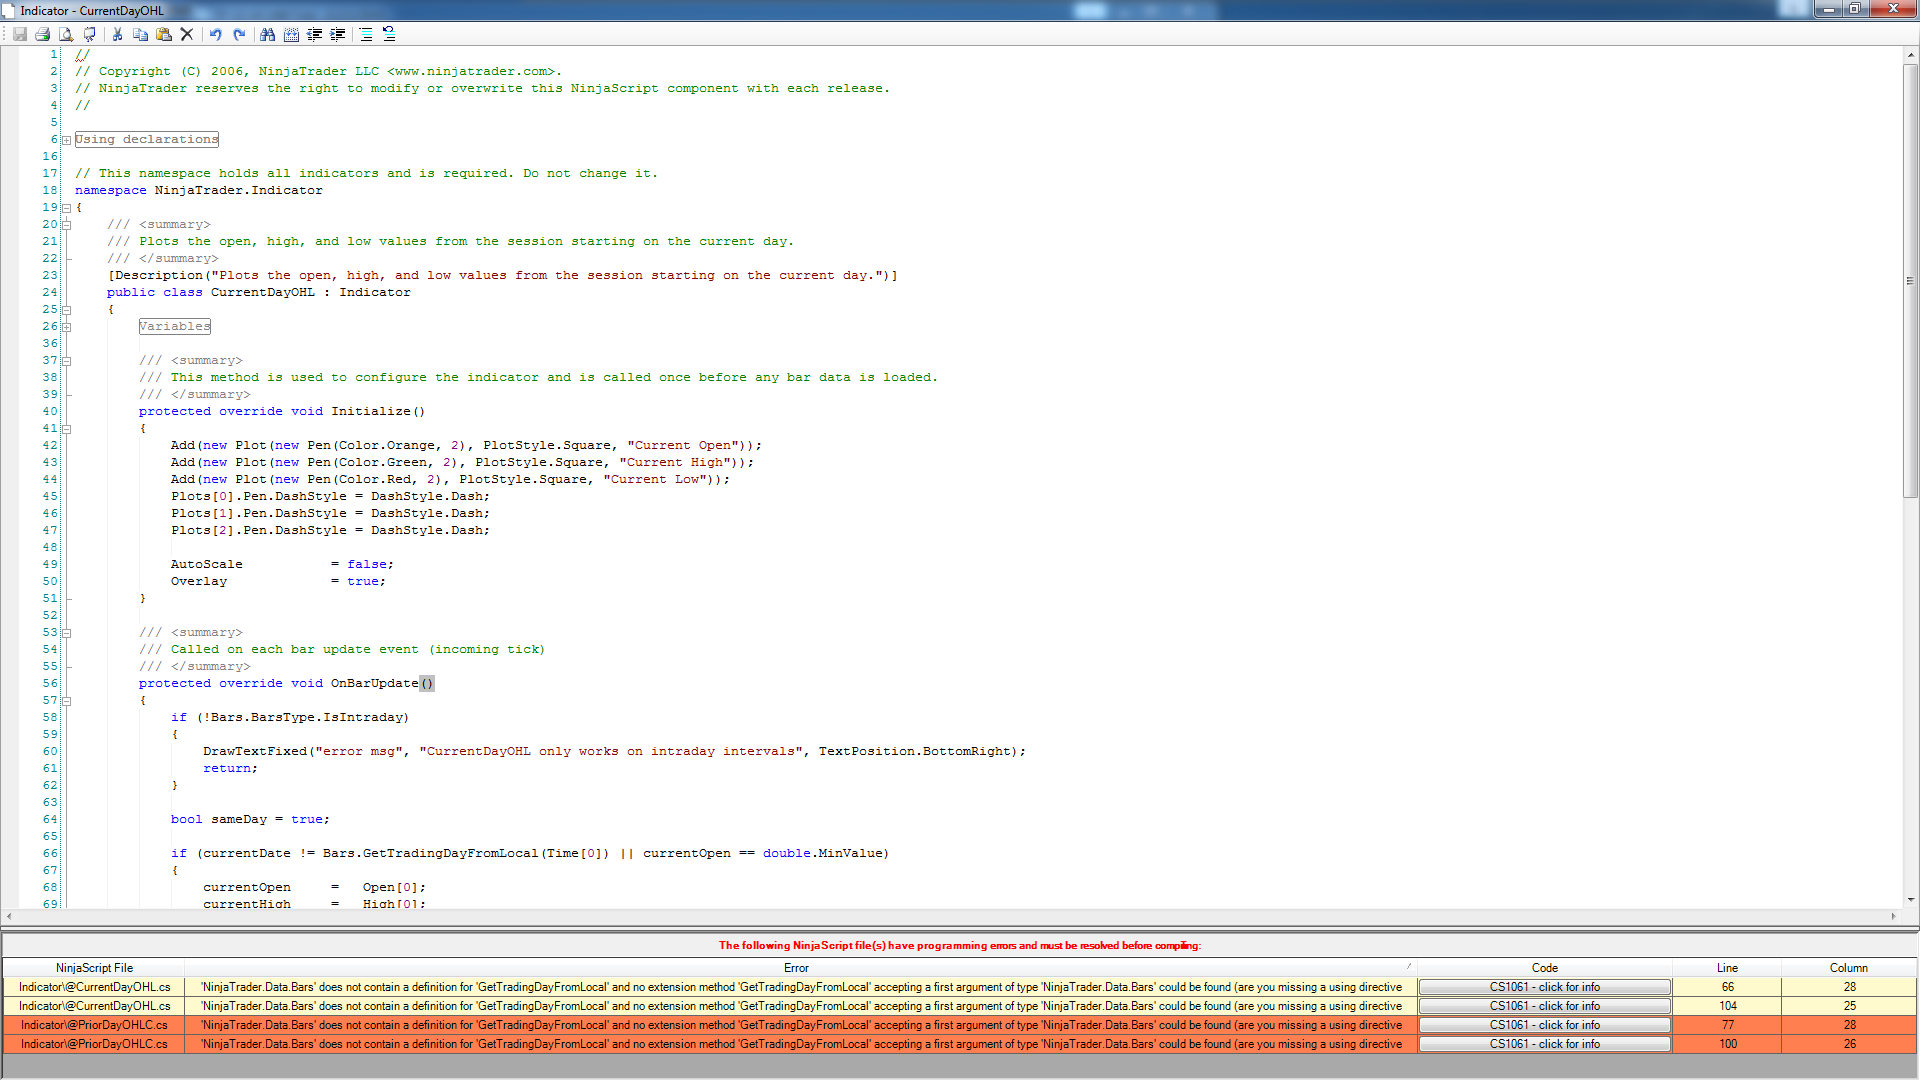
Task: Click the vertical scrollbar down arrow
Action: click(1911, 899)
